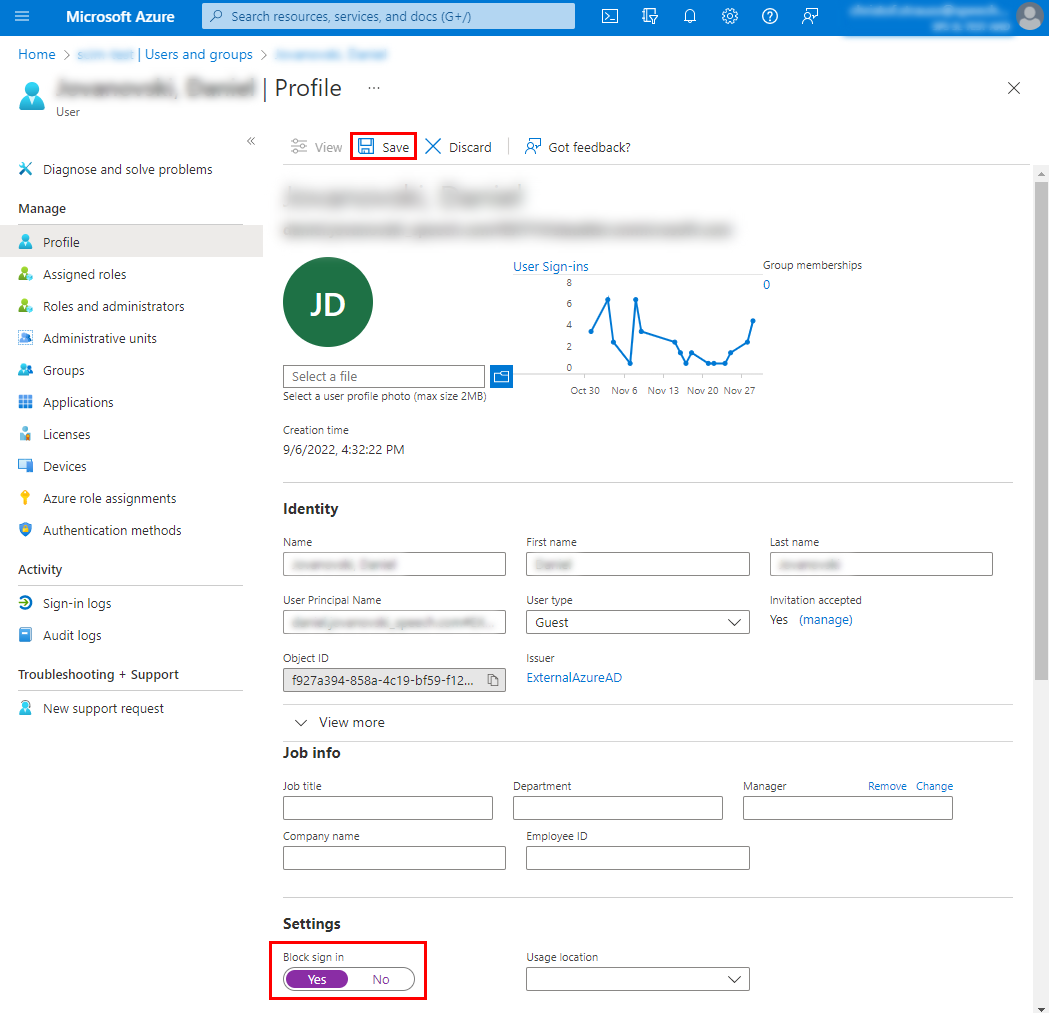Open Groups in the sidebar
Screen dimensions: 1049x1013
pos(64,371)
